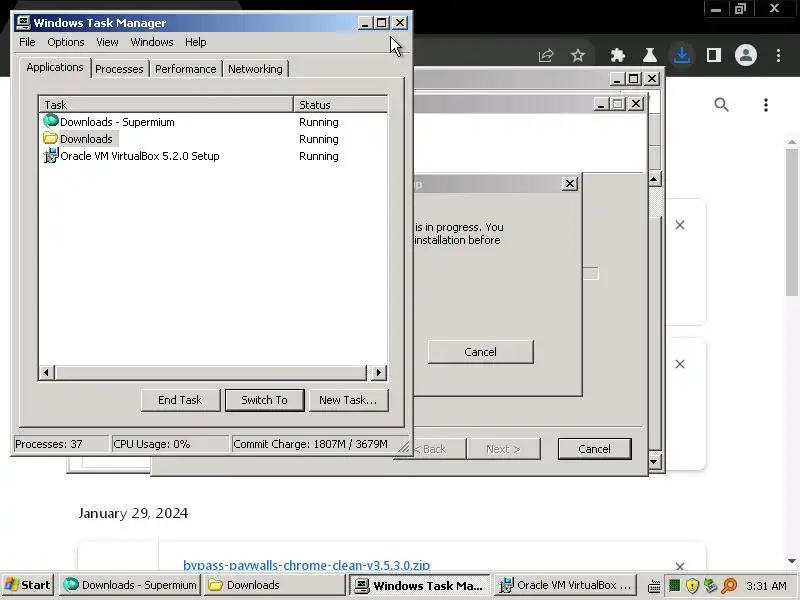Open the Help menu in Task Manager
The height and width of the screenshot is (600, 800).
click(195, 42)
